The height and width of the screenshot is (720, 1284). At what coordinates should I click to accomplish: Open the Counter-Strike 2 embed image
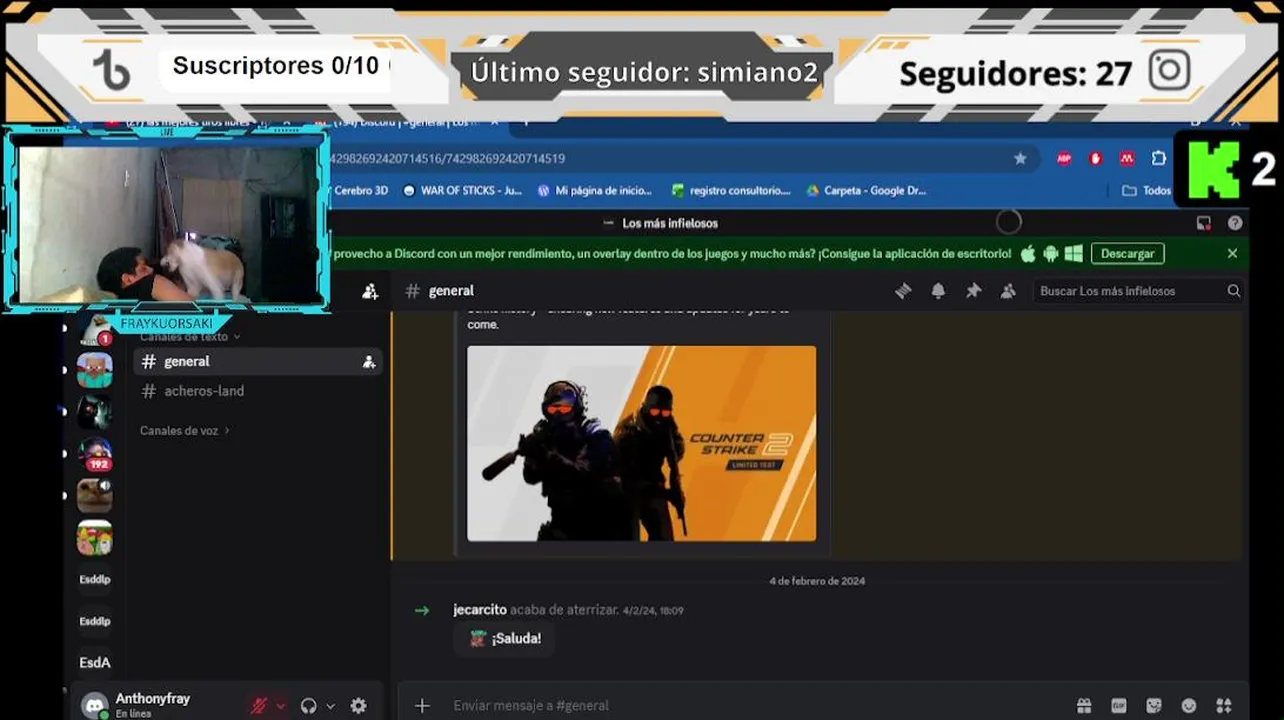click(x=641, y=444)
